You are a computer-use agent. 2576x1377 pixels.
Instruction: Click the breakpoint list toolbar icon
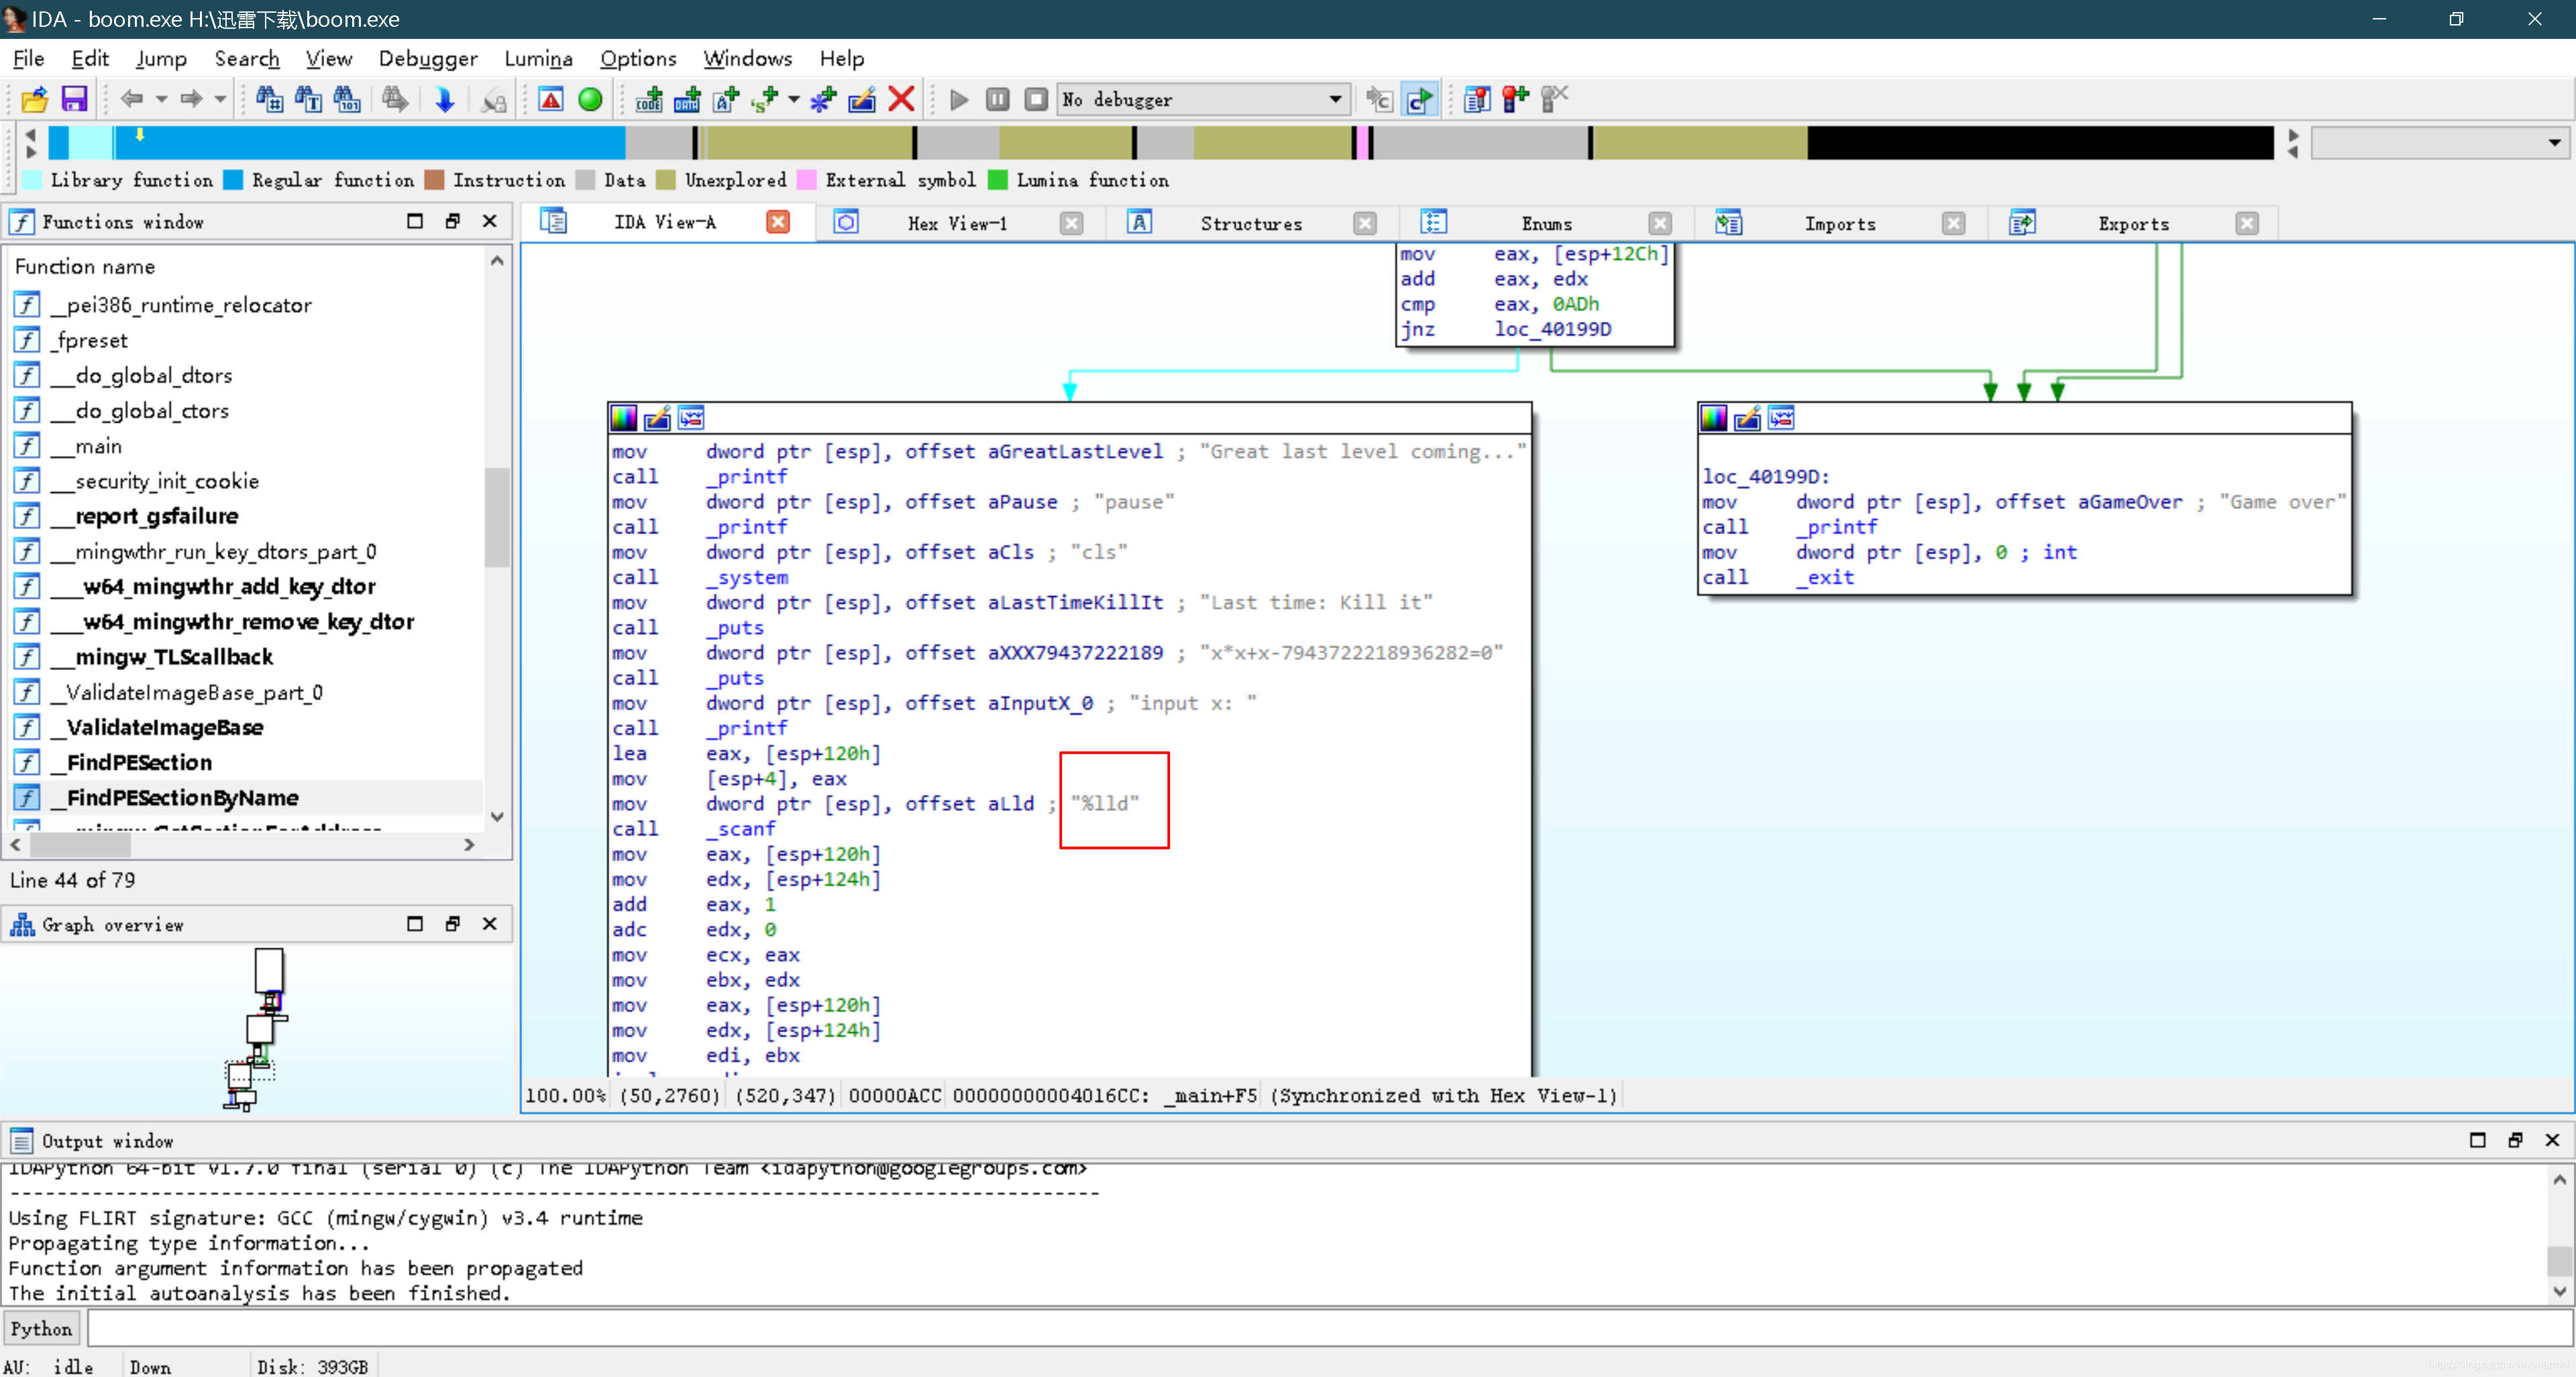[1477, 99]
